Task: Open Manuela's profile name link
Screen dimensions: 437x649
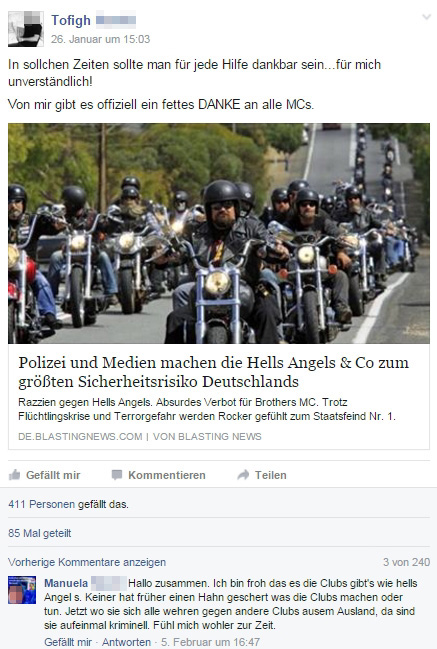Action: coord(66,583)
